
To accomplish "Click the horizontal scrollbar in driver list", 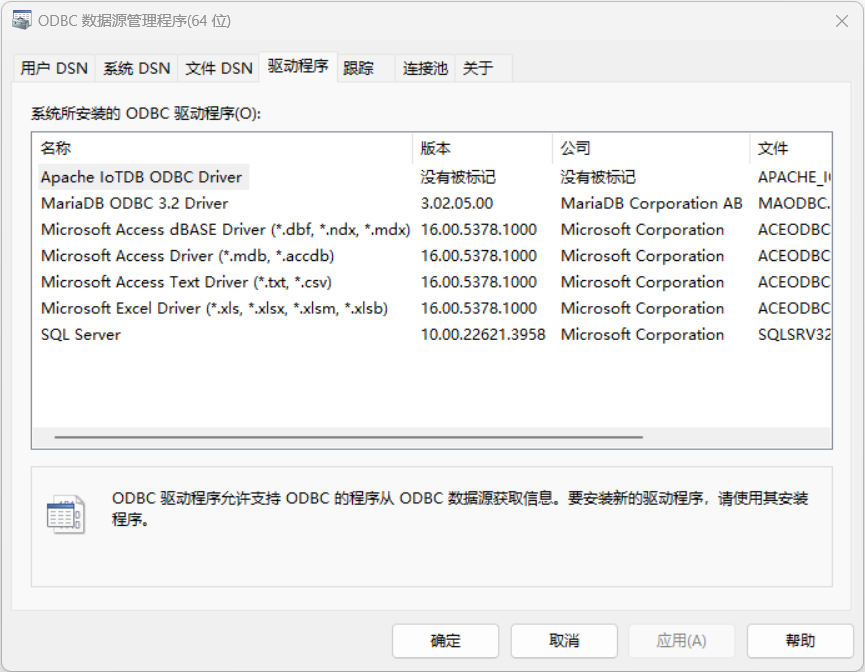I will tap(348, 437).
